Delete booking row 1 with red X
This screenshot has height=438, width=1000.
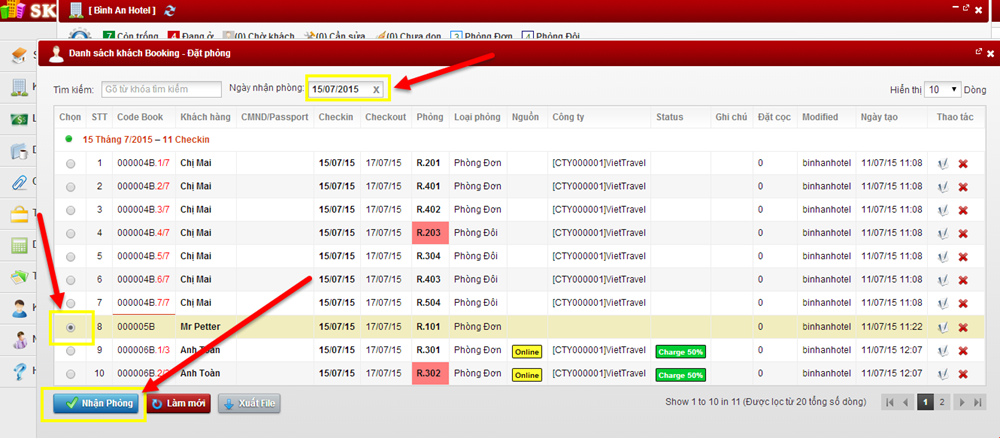pyautogui.click(x=963, y=163)
